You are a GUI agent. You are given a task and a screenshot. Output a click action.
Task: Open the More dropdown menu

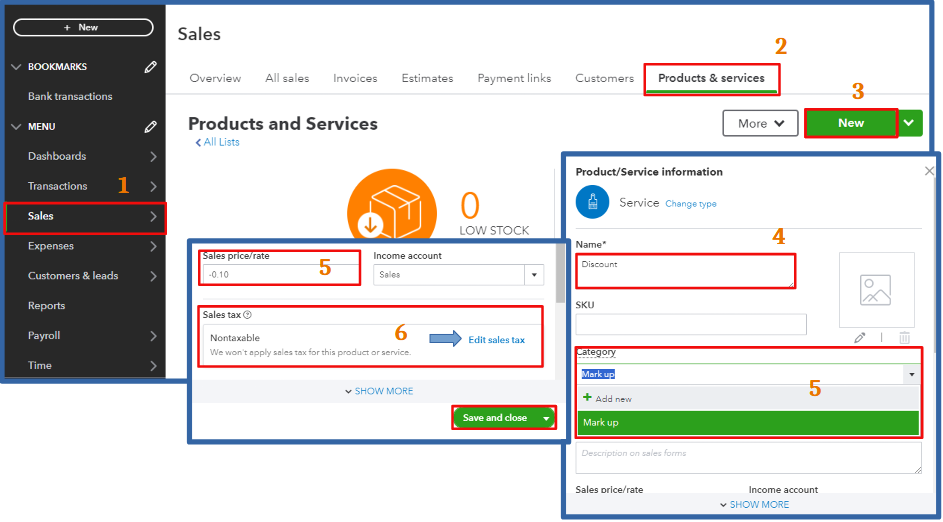click(760, 123)
